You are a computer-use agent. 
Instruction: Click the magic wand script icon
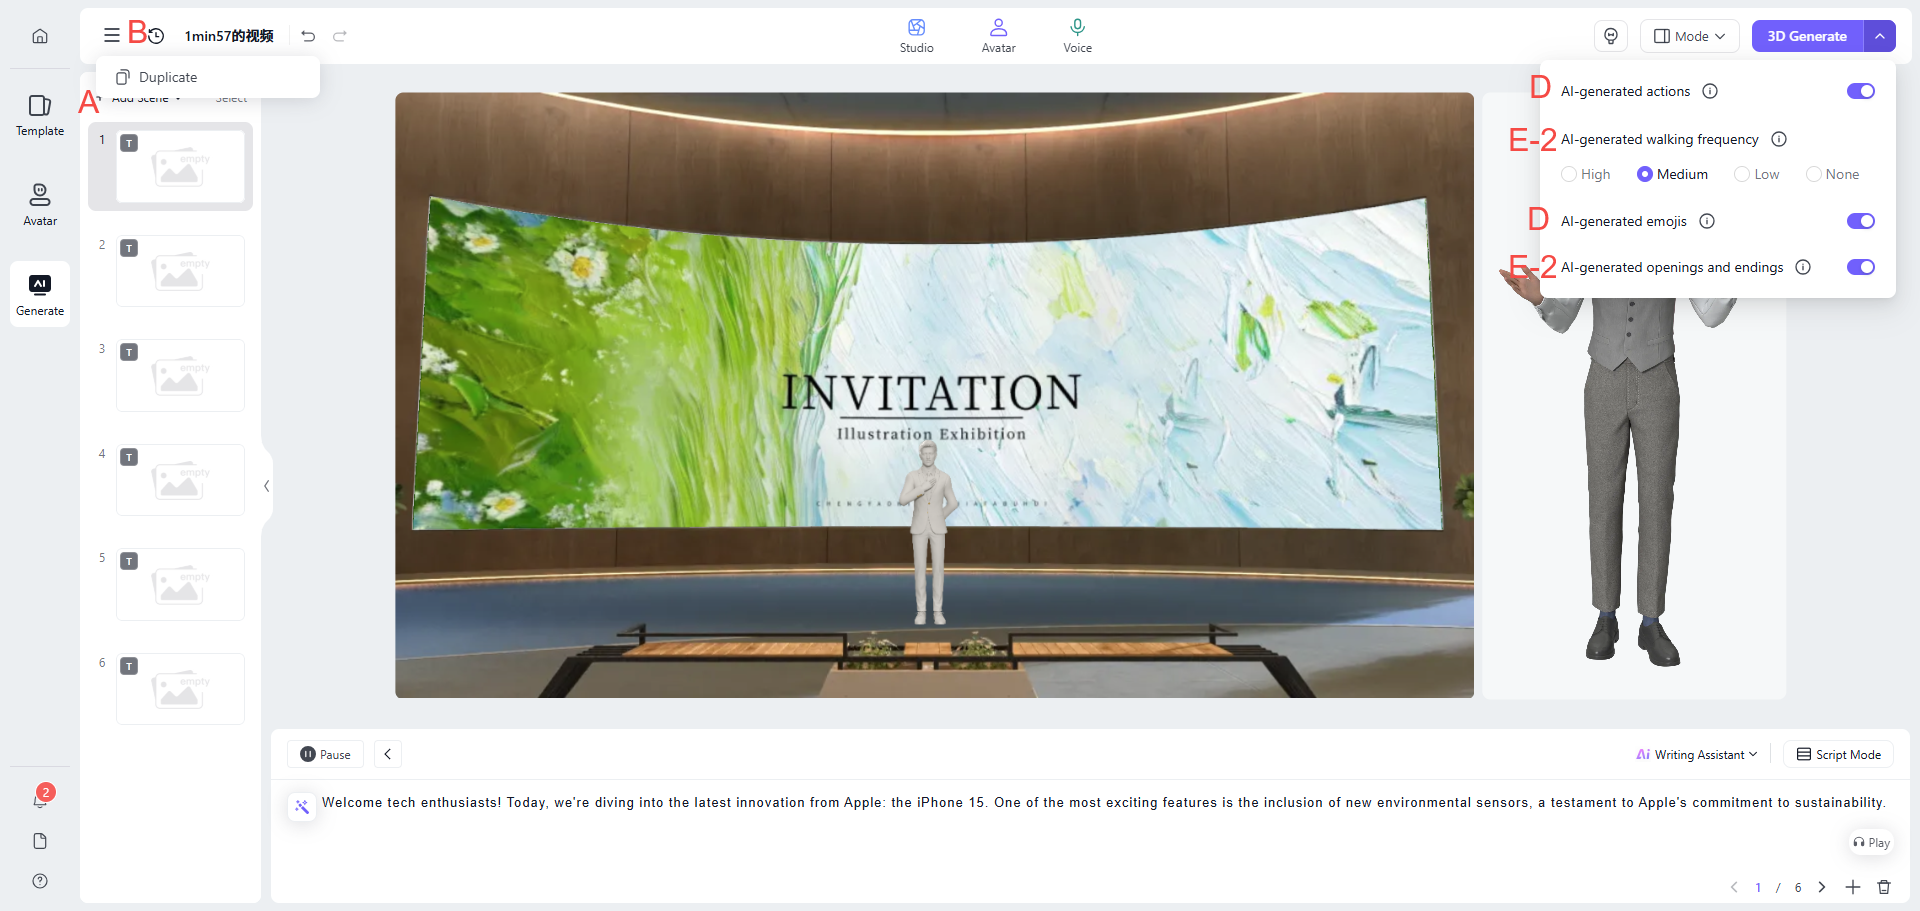pyautogui.click(x=302, y=806)
